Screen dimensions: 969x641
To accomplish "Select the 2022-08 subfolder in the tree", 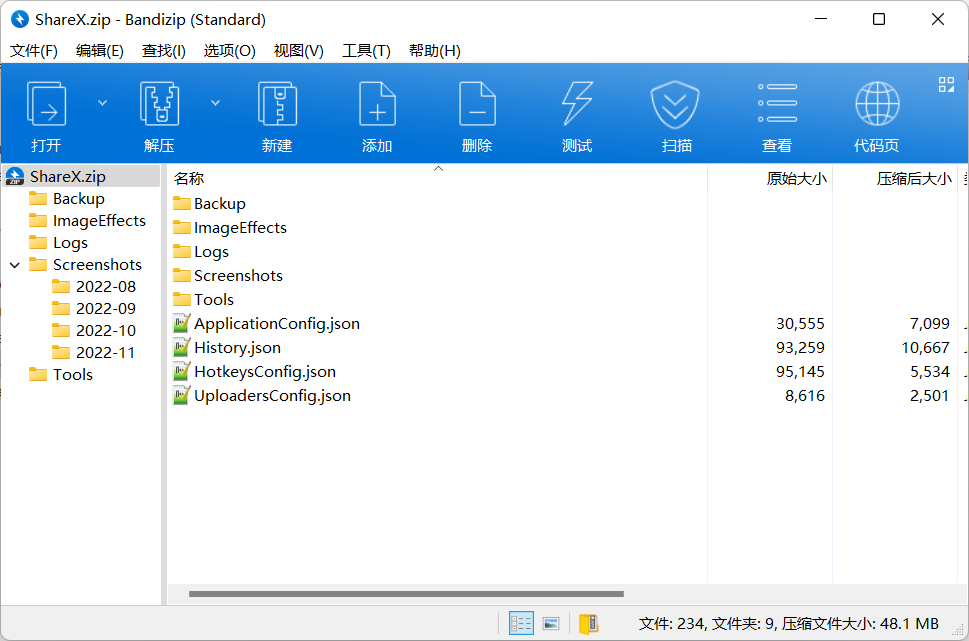I will tap(106, 287).
